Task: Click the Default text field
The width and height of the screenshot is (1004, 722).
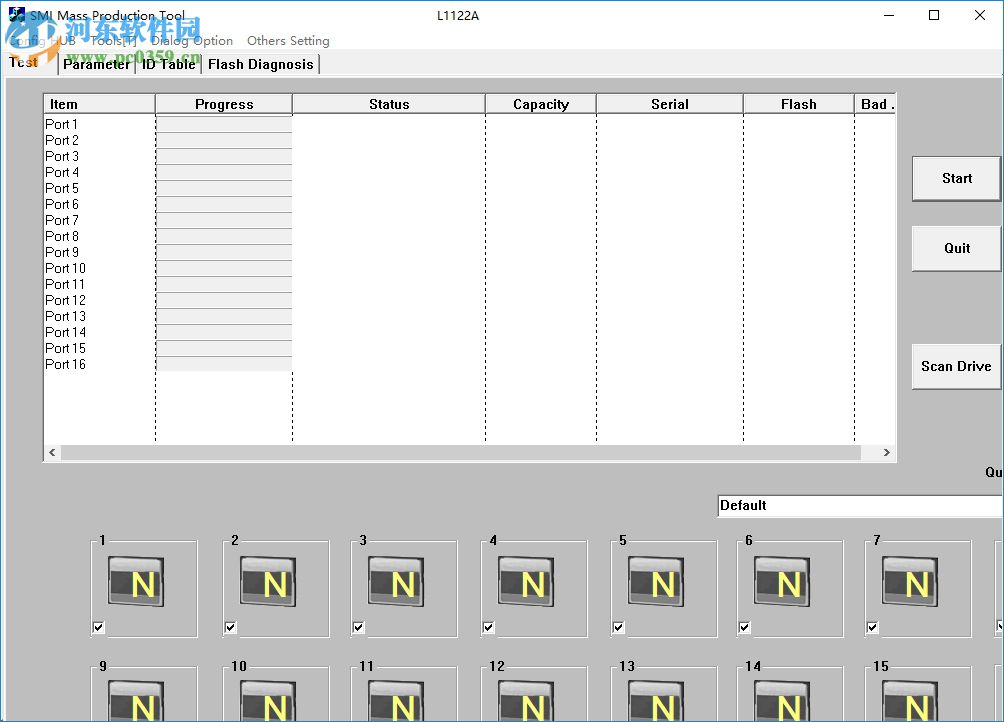Action: click(x=861, y=505)
